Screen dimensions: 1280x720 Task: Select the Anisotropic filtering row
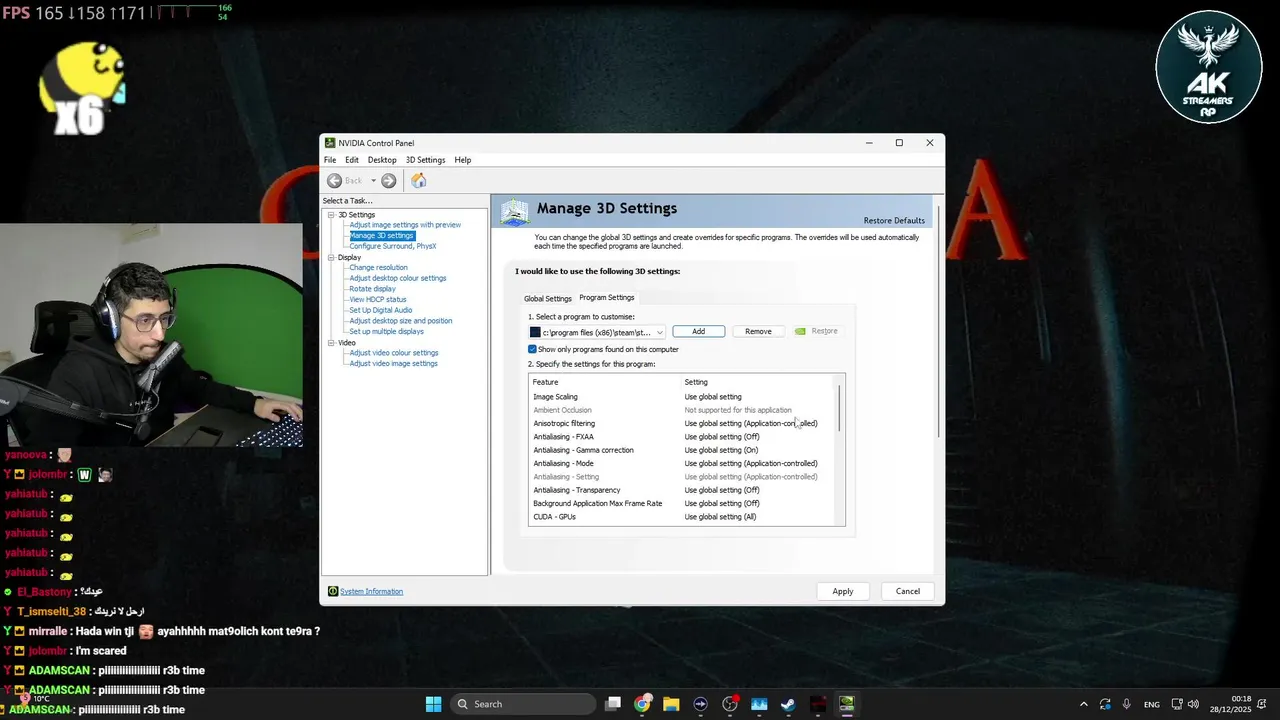click(683, 423)
